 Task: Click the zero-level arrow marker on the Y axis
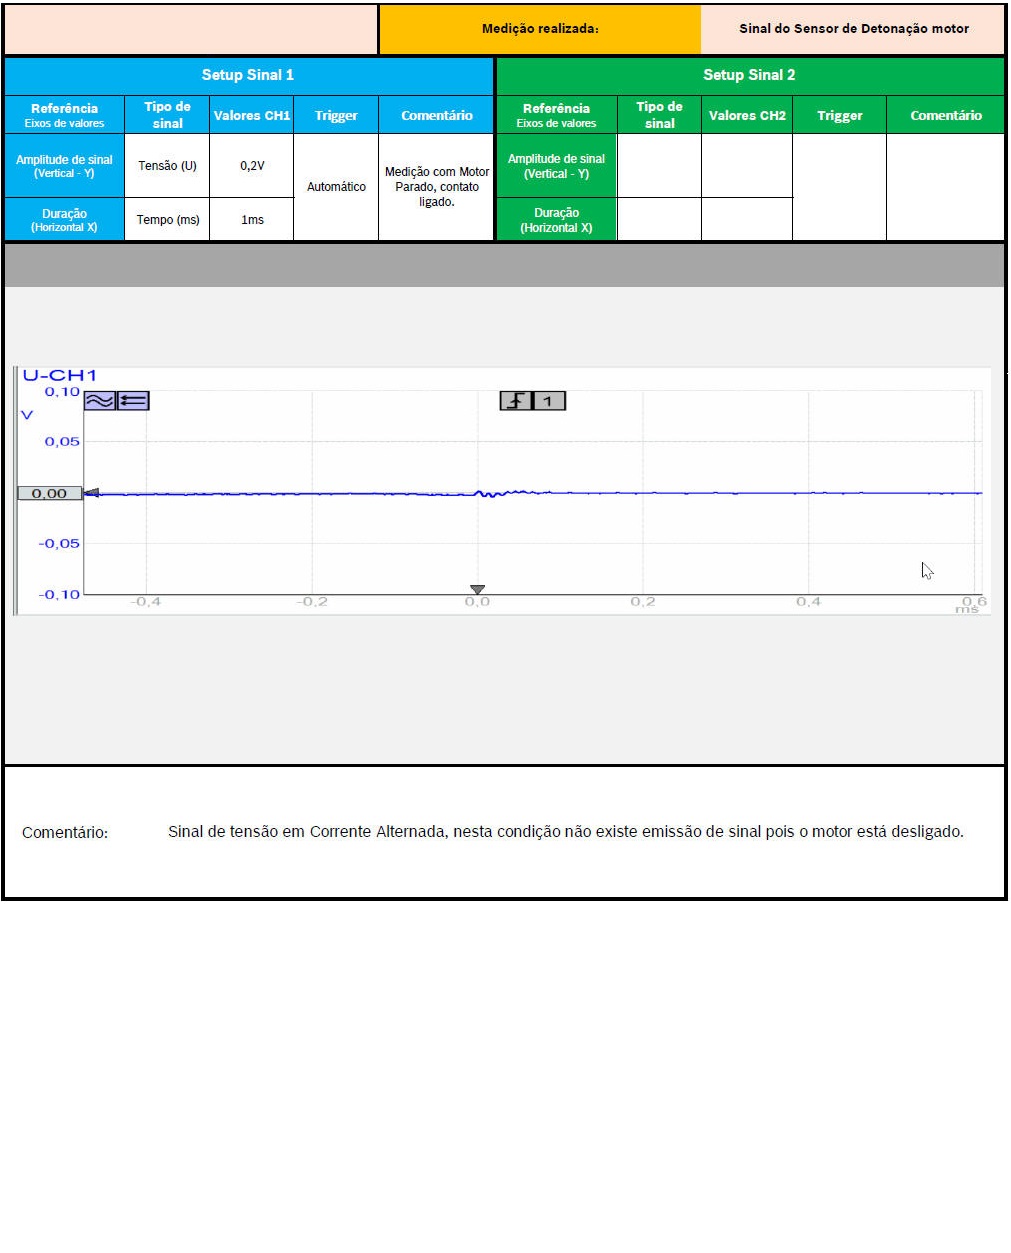[91, 492]
